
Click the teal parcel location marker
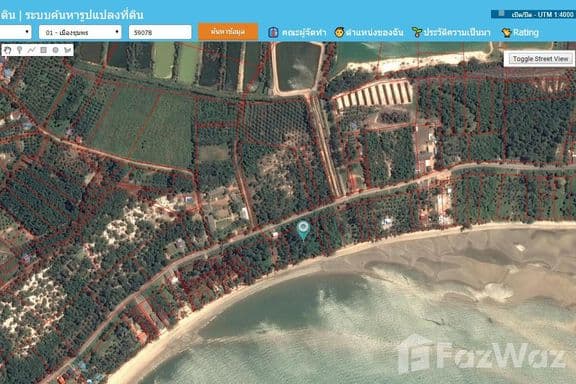click(x=303, y=230)
